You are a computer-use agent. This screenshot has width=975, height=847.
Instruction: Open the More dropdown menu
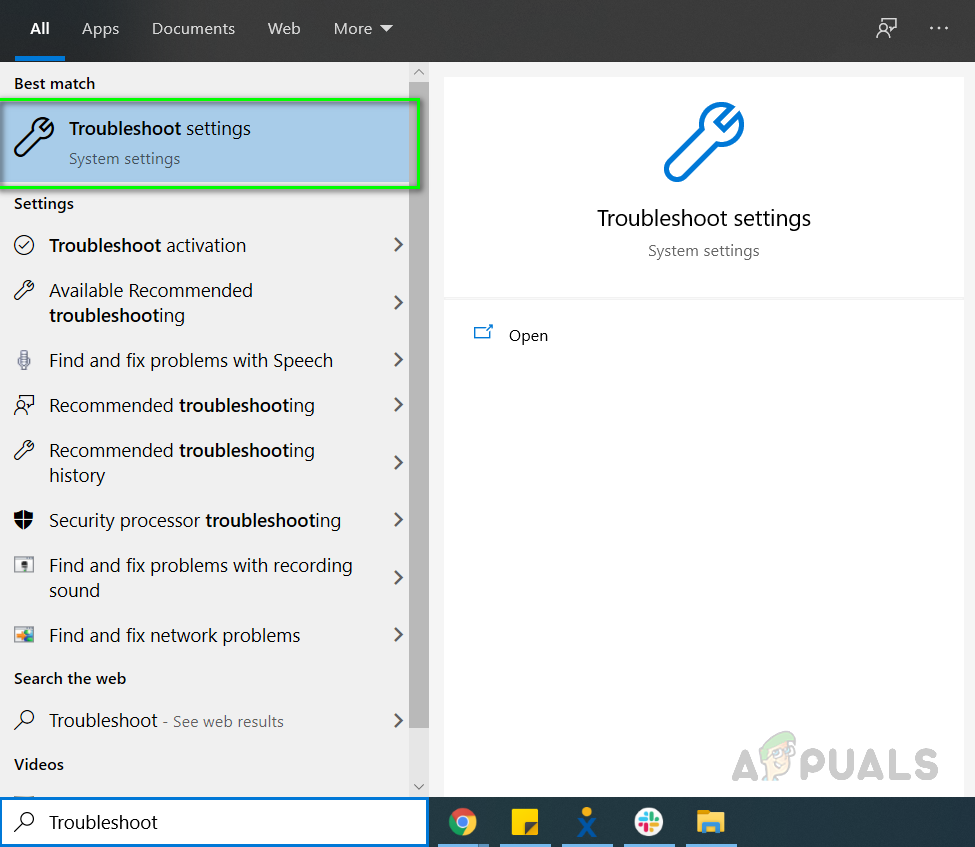pyautogui.click(x=363, y=29)
